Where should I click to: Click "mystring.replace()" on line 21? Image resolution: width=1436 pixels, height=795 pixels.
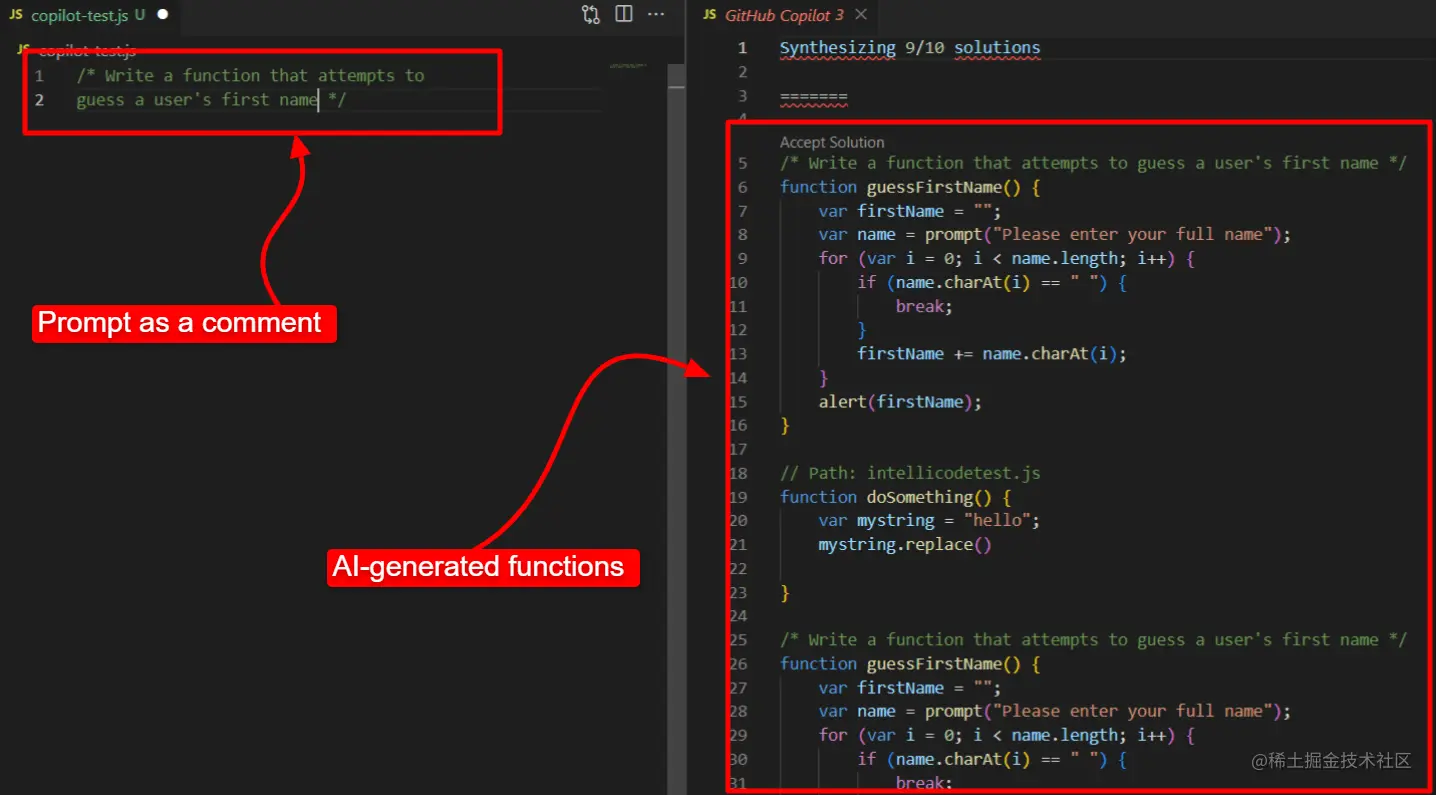905,545
